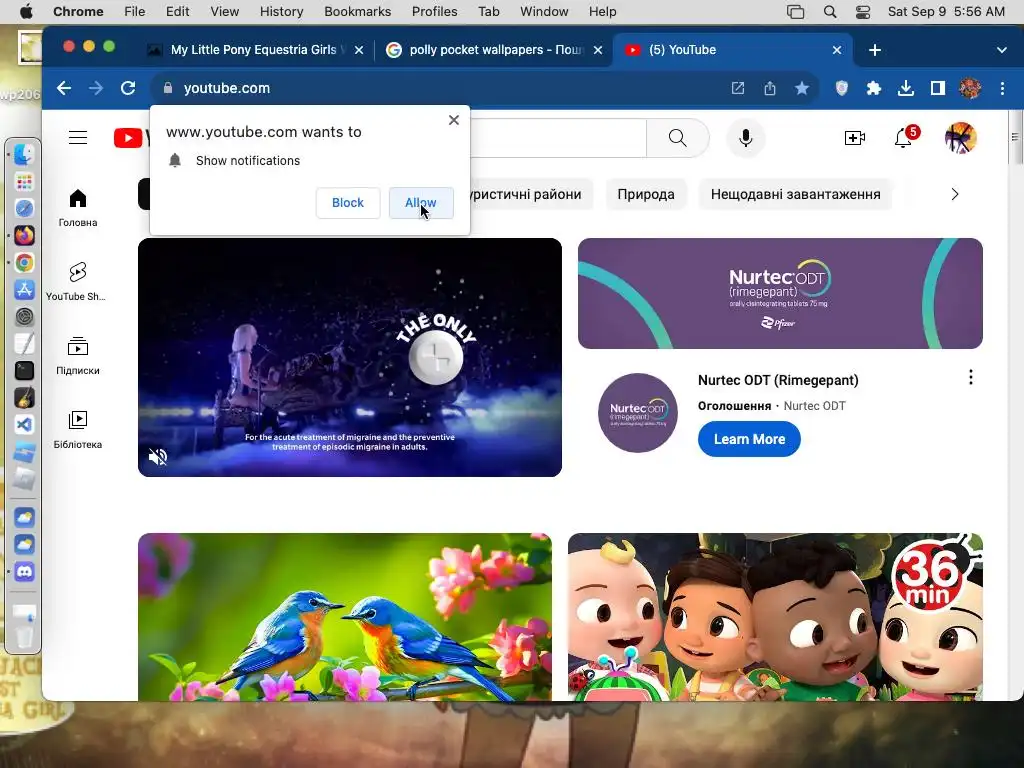The image size is (1024, 768).
Task: Open the Apple menu
Action: (x=25, y=12)
